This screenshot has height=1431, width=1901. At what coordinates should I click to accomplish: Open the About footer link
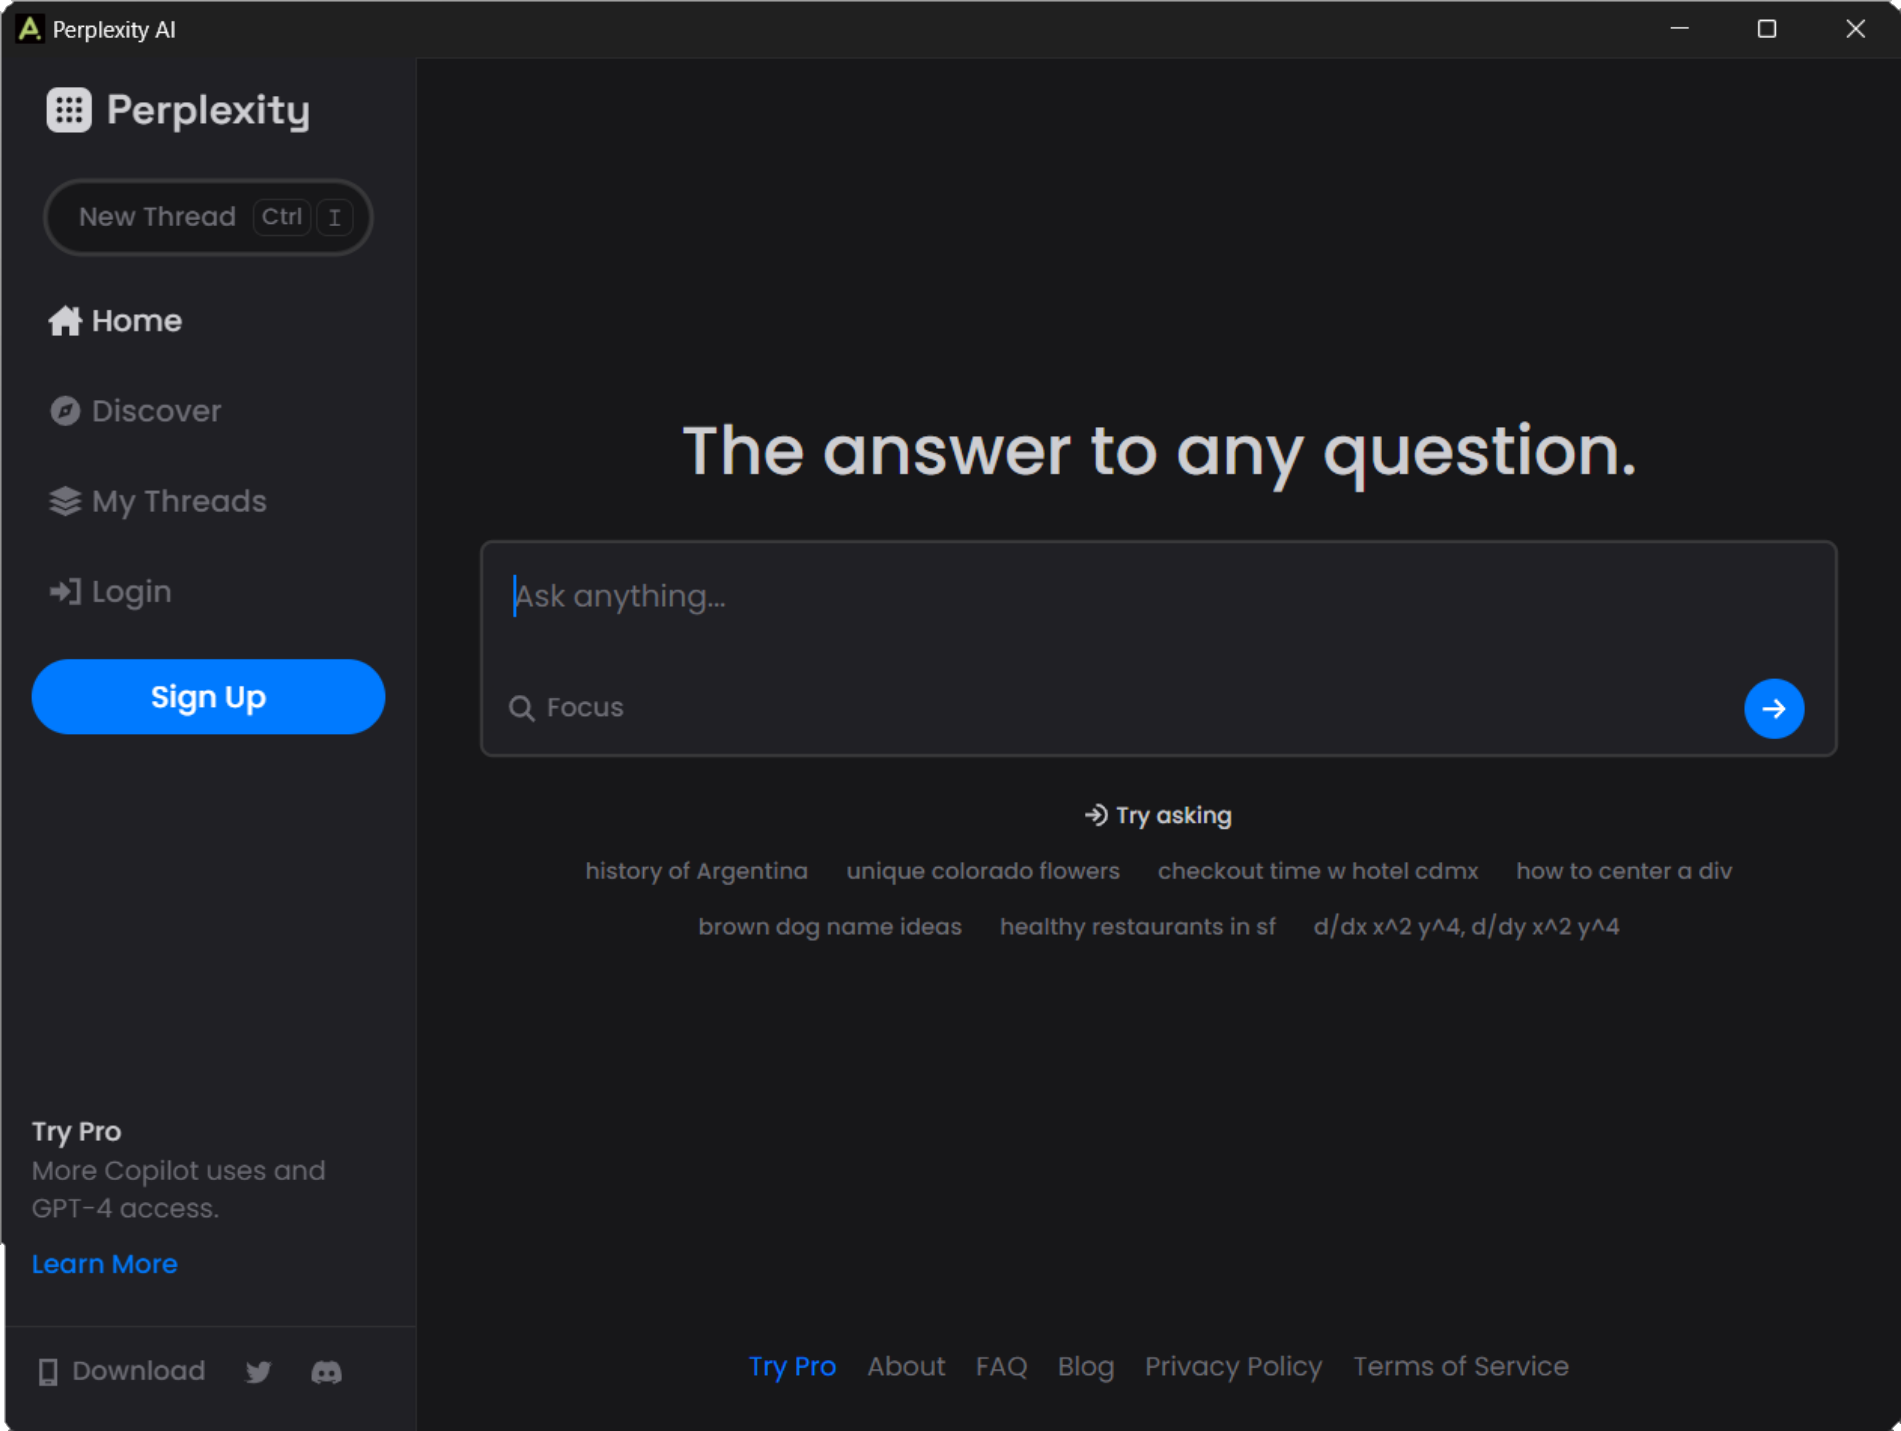click(905, 1367)
